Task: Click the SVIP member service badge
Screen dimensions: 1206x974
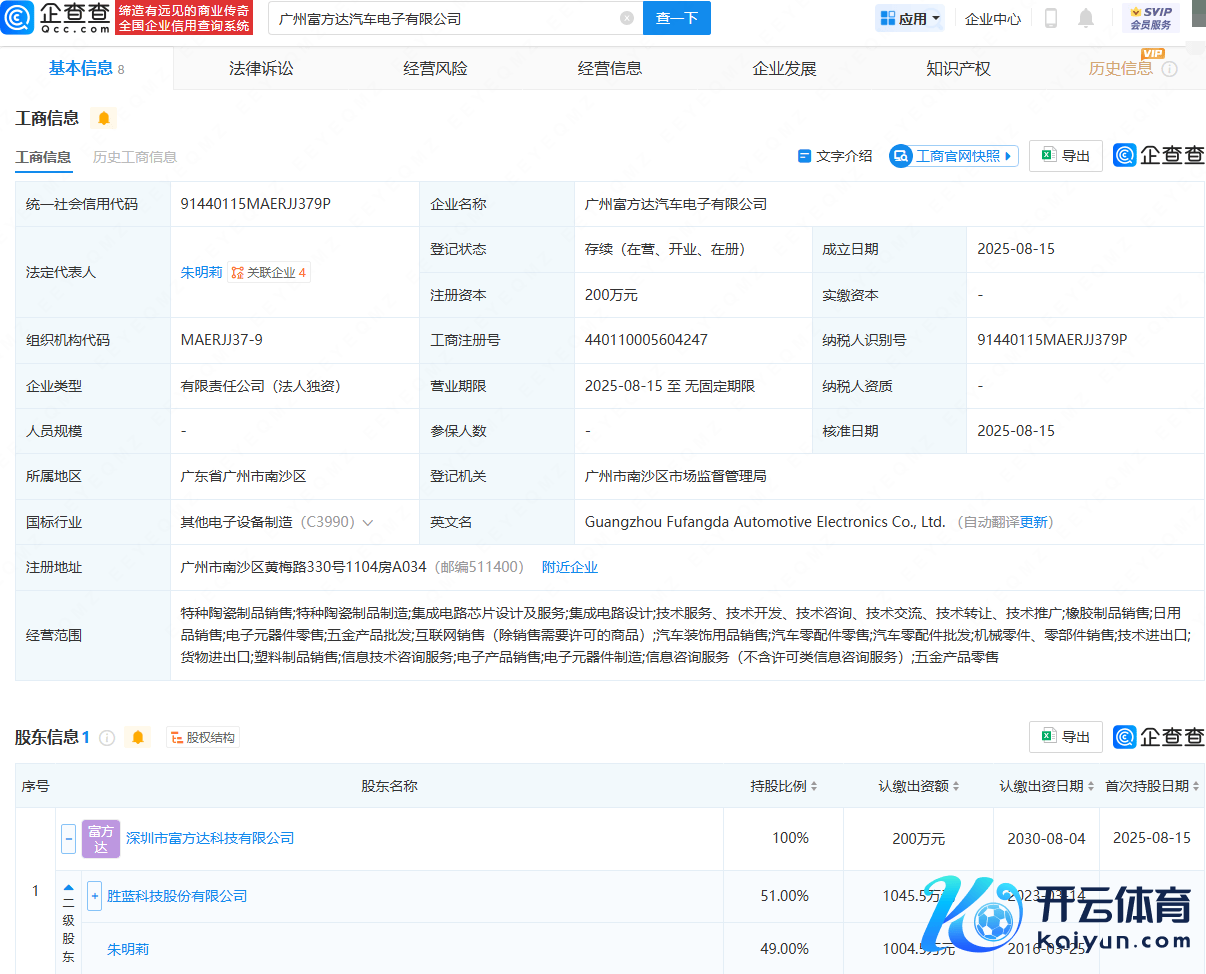Action: tap(1150, 18)
